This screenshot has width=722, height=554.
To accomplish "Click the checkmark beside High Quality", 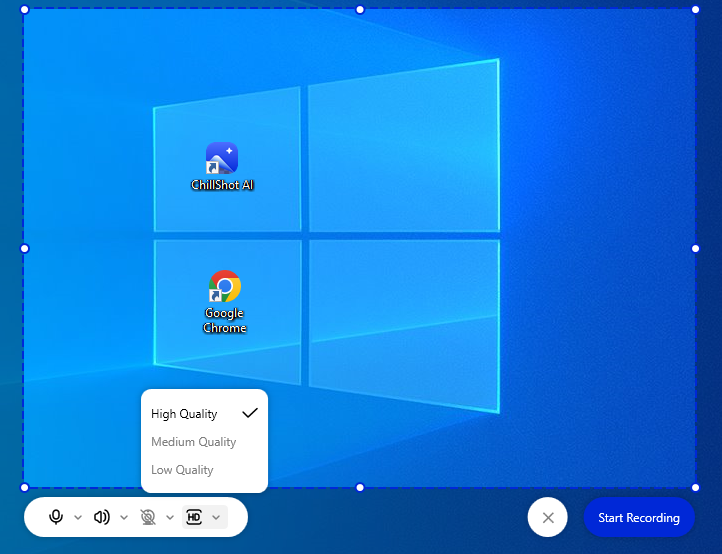I will click(250, 413).
